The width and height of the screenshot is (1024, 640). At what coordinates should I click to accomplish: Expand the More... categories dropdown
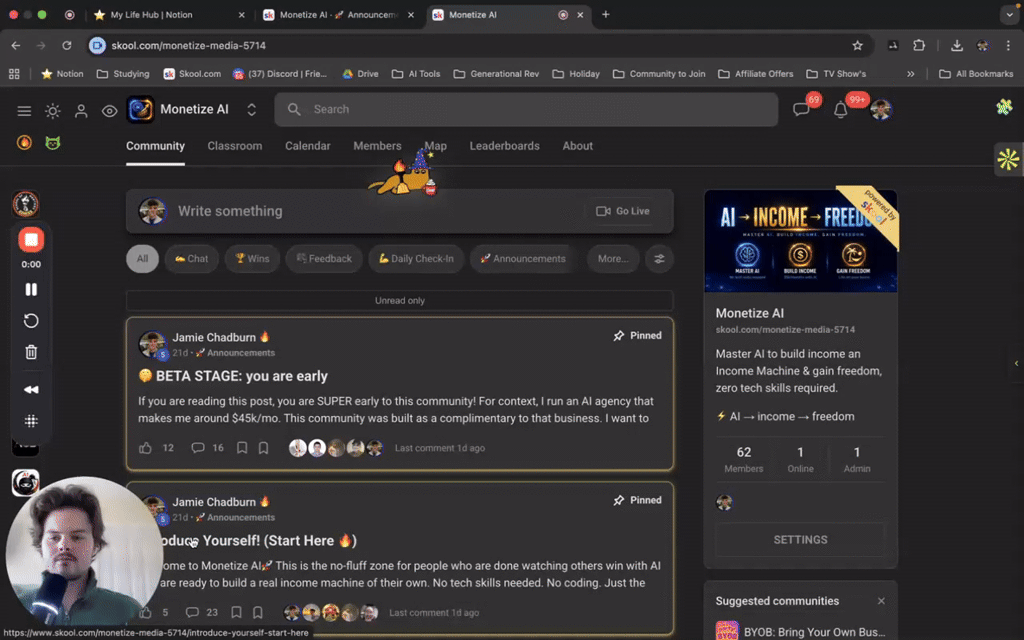[x=613, y=259]
